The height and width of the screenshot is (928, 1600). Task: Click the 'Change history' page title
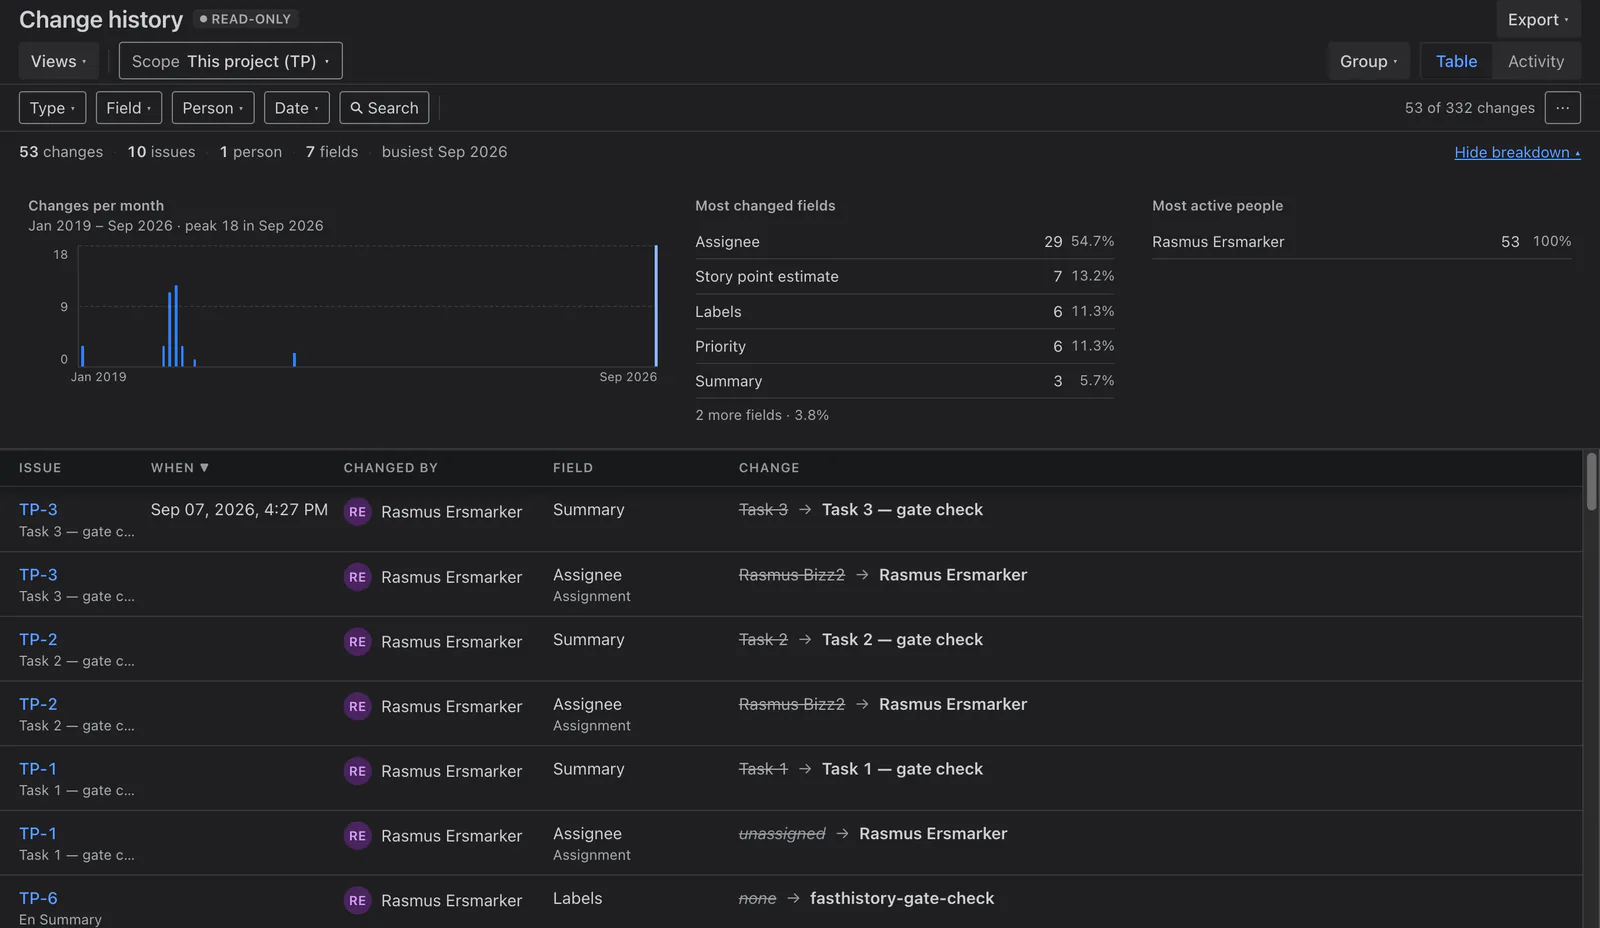point(101,20)
